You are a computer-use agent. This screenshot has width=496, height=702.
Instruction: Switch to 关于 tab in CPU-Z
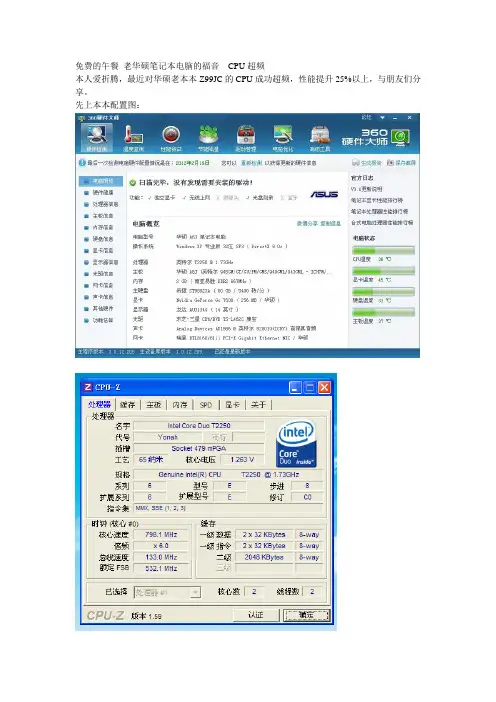tap(258, 405)
